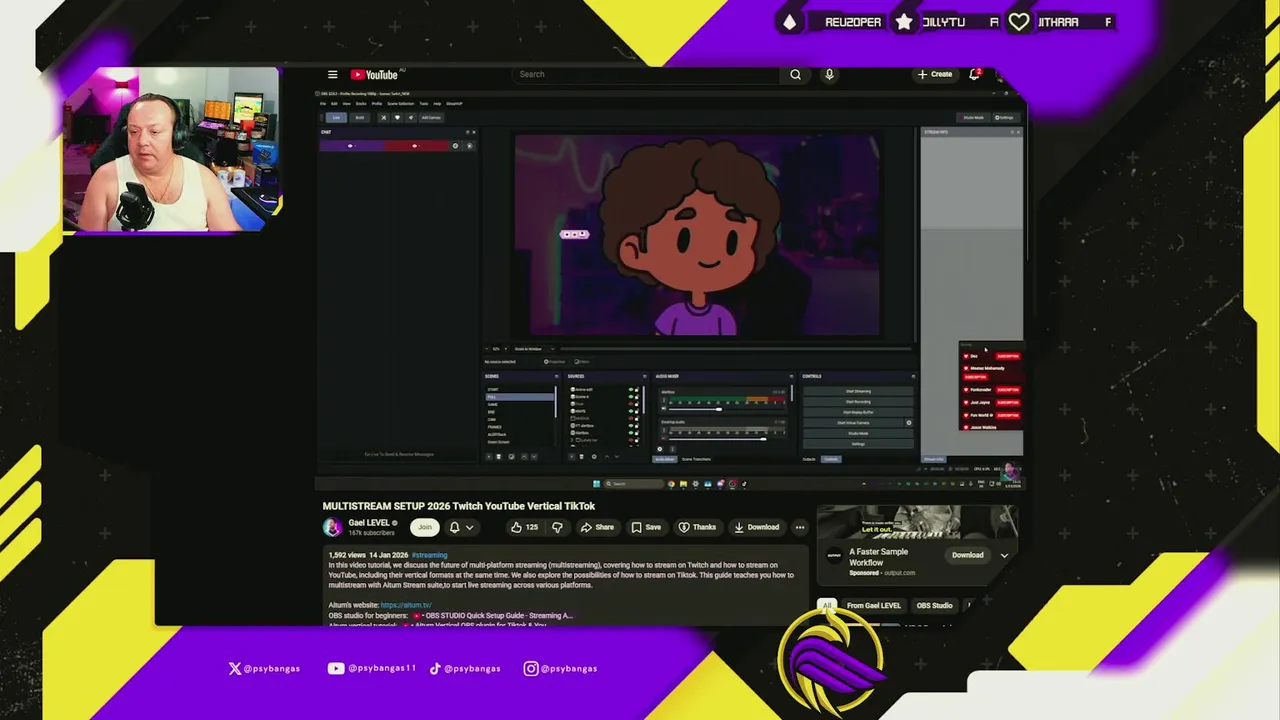This screenshot has height=720, width=1280.
Task: Open the Gael LEVEL channel avatar
Action: (x=333, y=527)
